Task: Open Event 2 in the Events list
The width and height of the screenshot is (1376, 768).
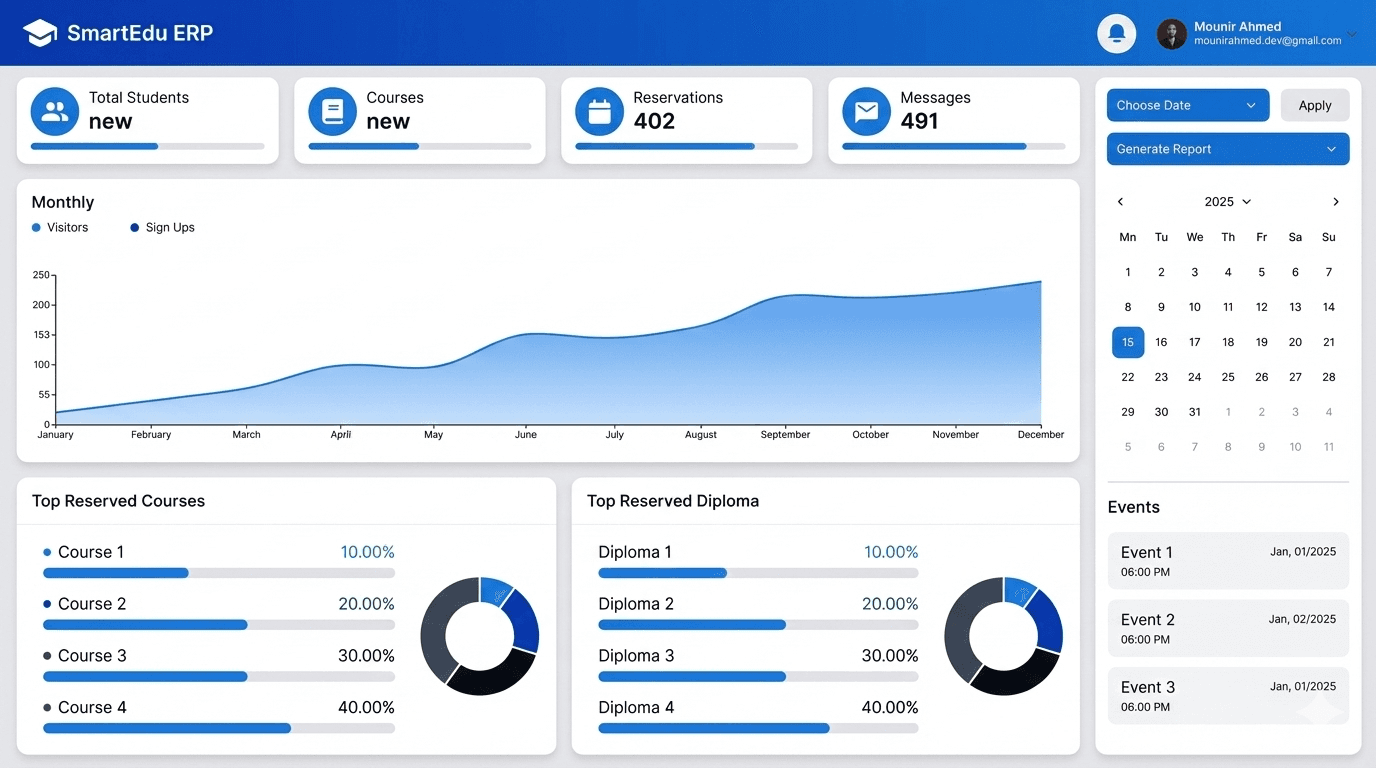Action: (x=1227, y=628)
